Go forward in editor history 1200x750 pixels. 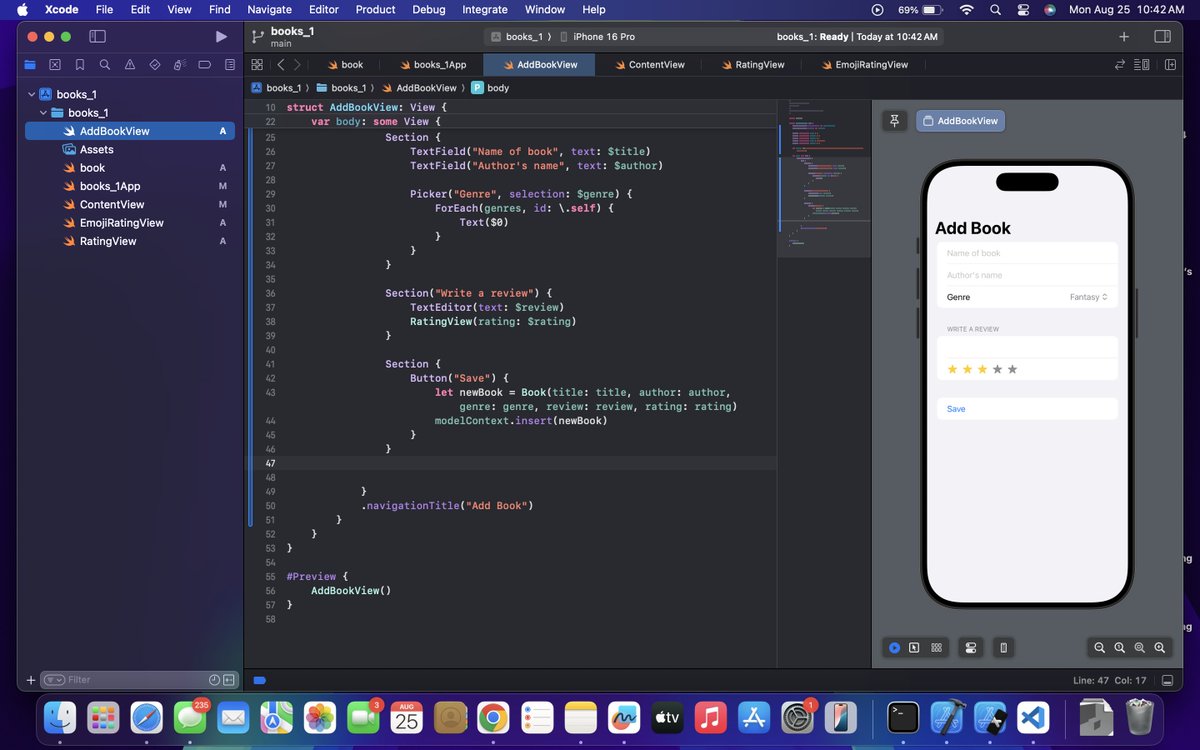click(x=298, y=64)
